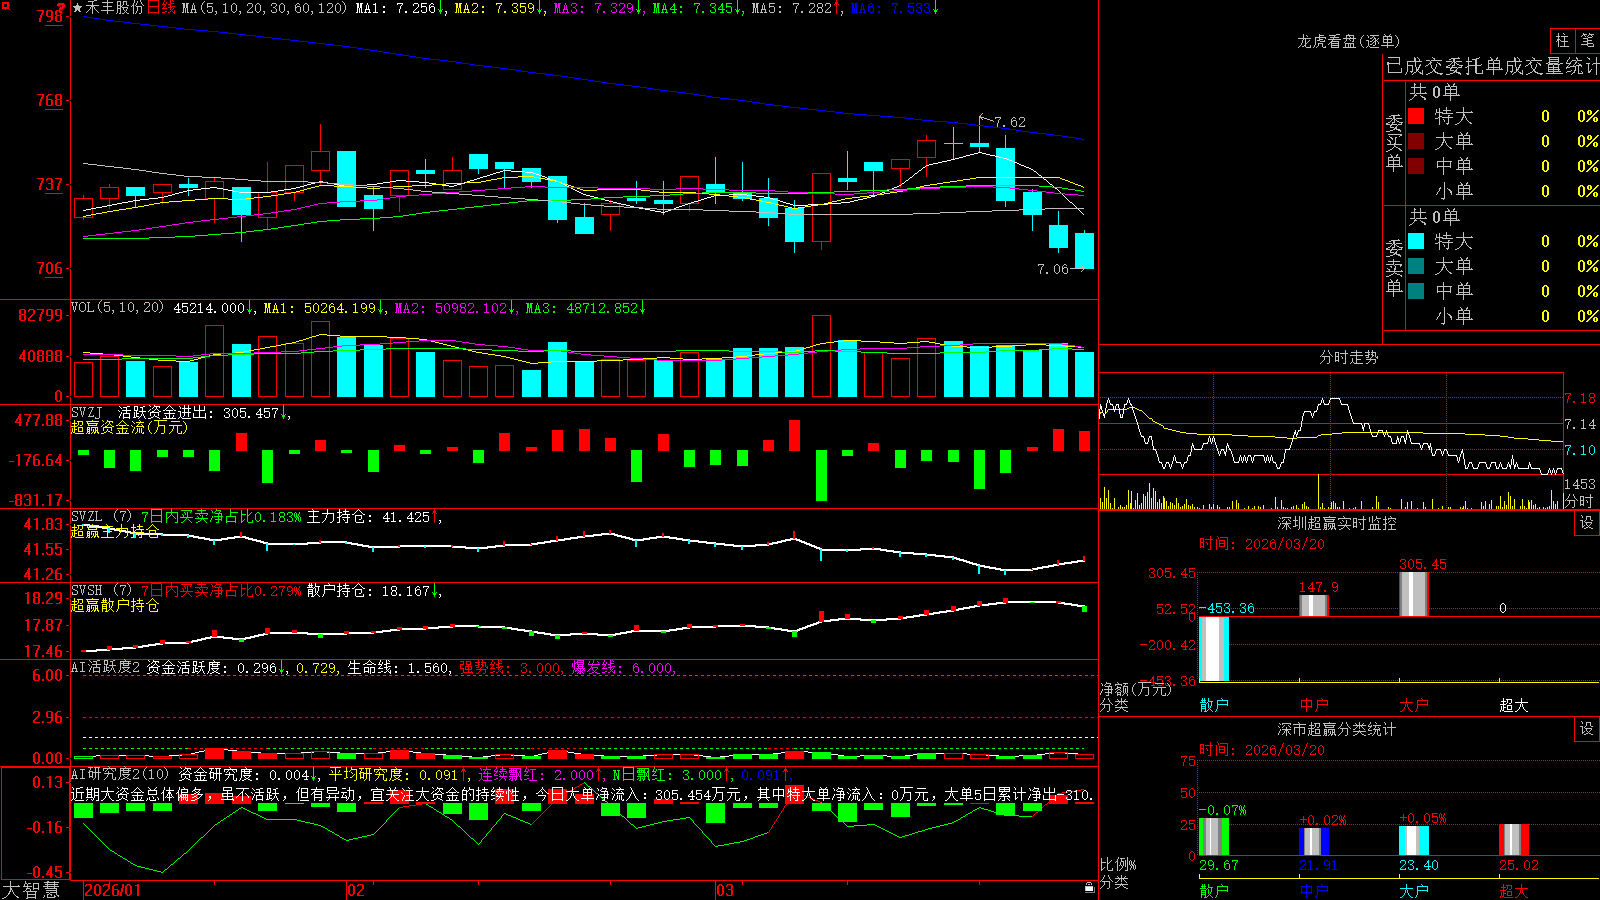Open MA(5,10,20,30,60,120) indicator parameters
The width and height of the screenshot is (1600, 900).
264,8
